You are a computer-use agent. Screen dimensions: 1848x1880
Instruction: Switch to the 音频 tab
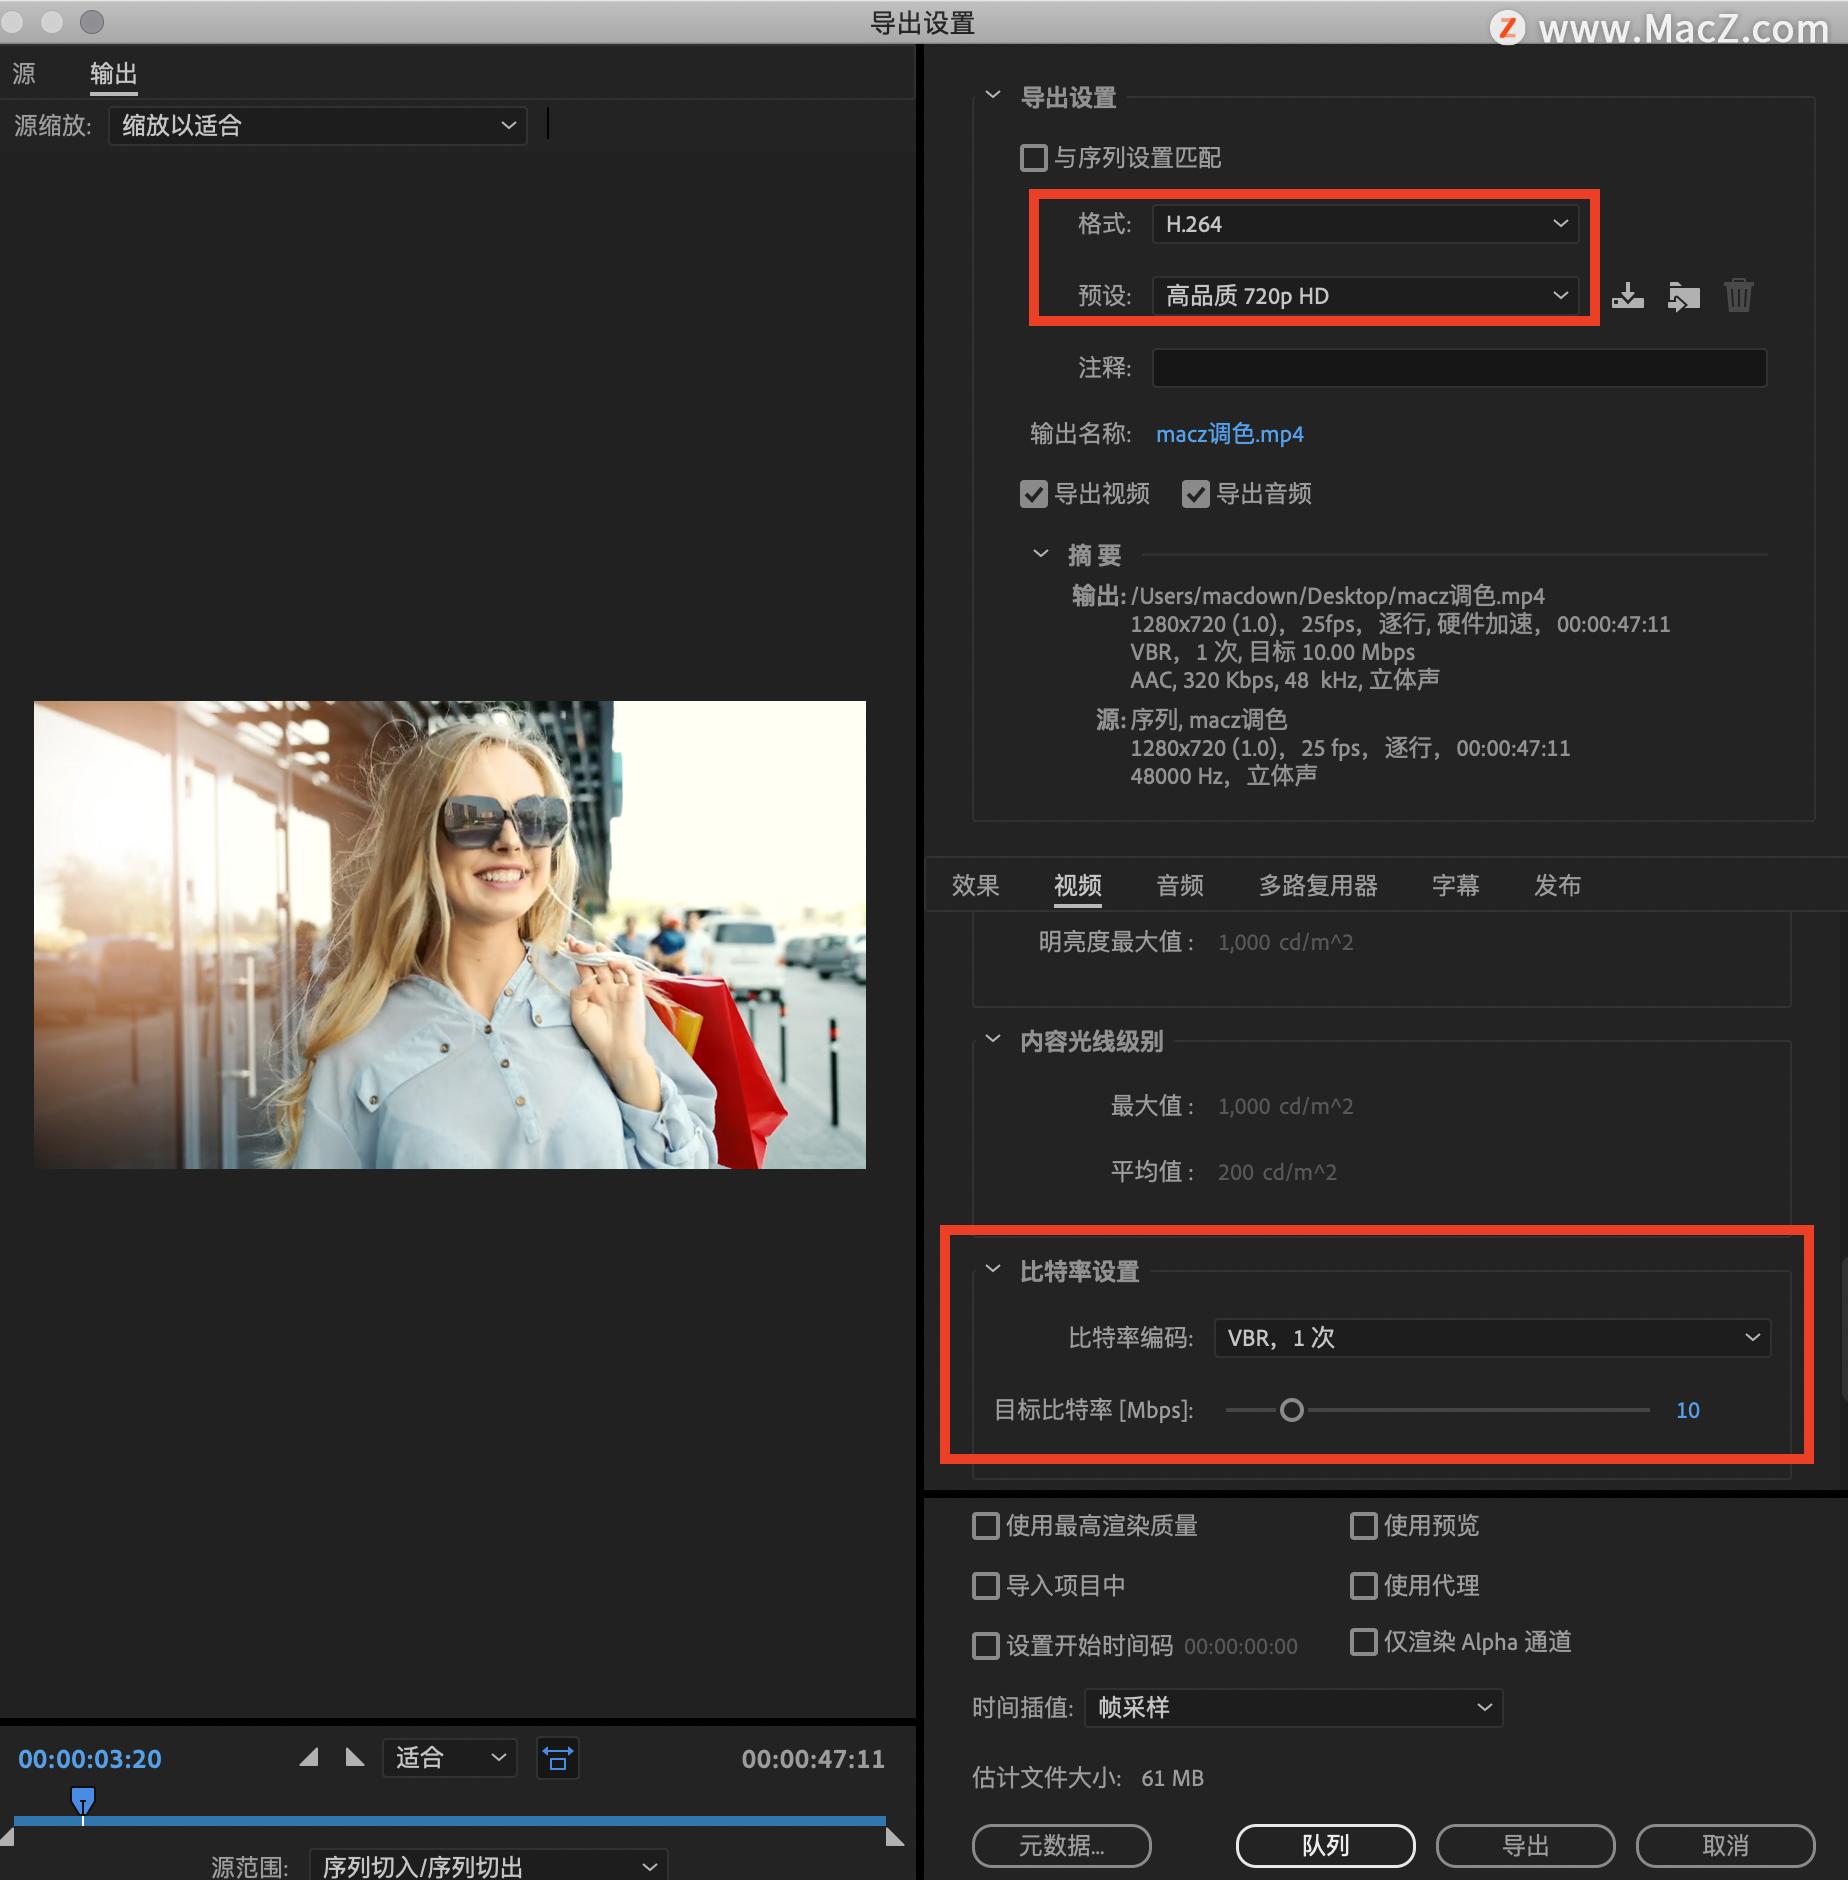pos(1179,885)
